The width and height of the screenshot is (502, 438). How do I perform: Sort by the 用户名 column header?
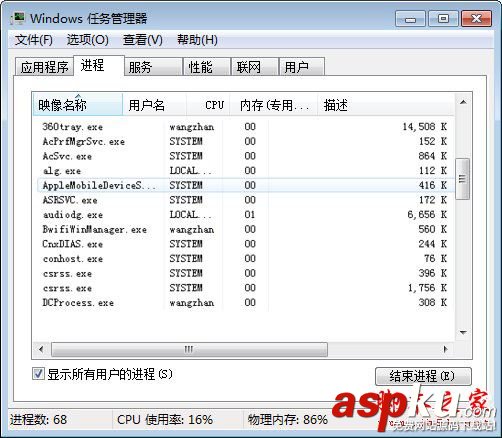click(154, 105)
